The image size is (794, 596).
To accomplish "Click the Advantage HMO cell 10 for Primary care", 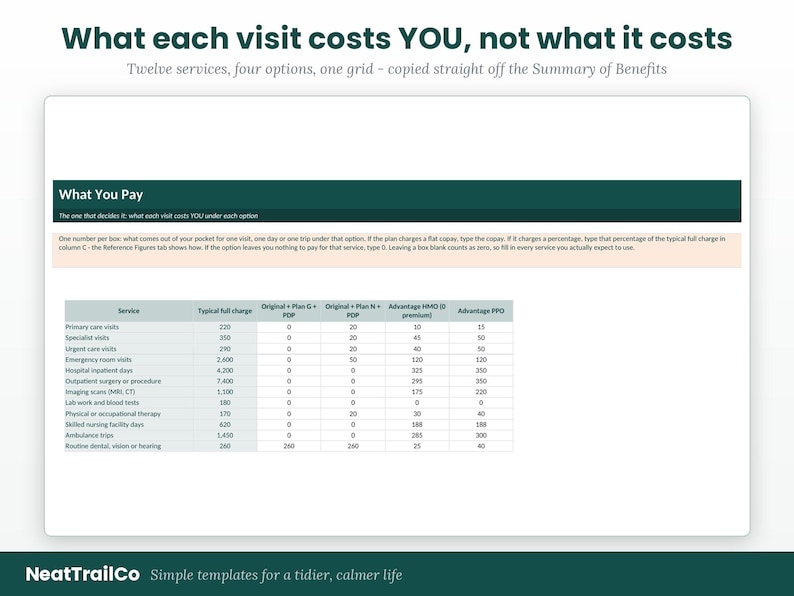I will tap(417, 327).
